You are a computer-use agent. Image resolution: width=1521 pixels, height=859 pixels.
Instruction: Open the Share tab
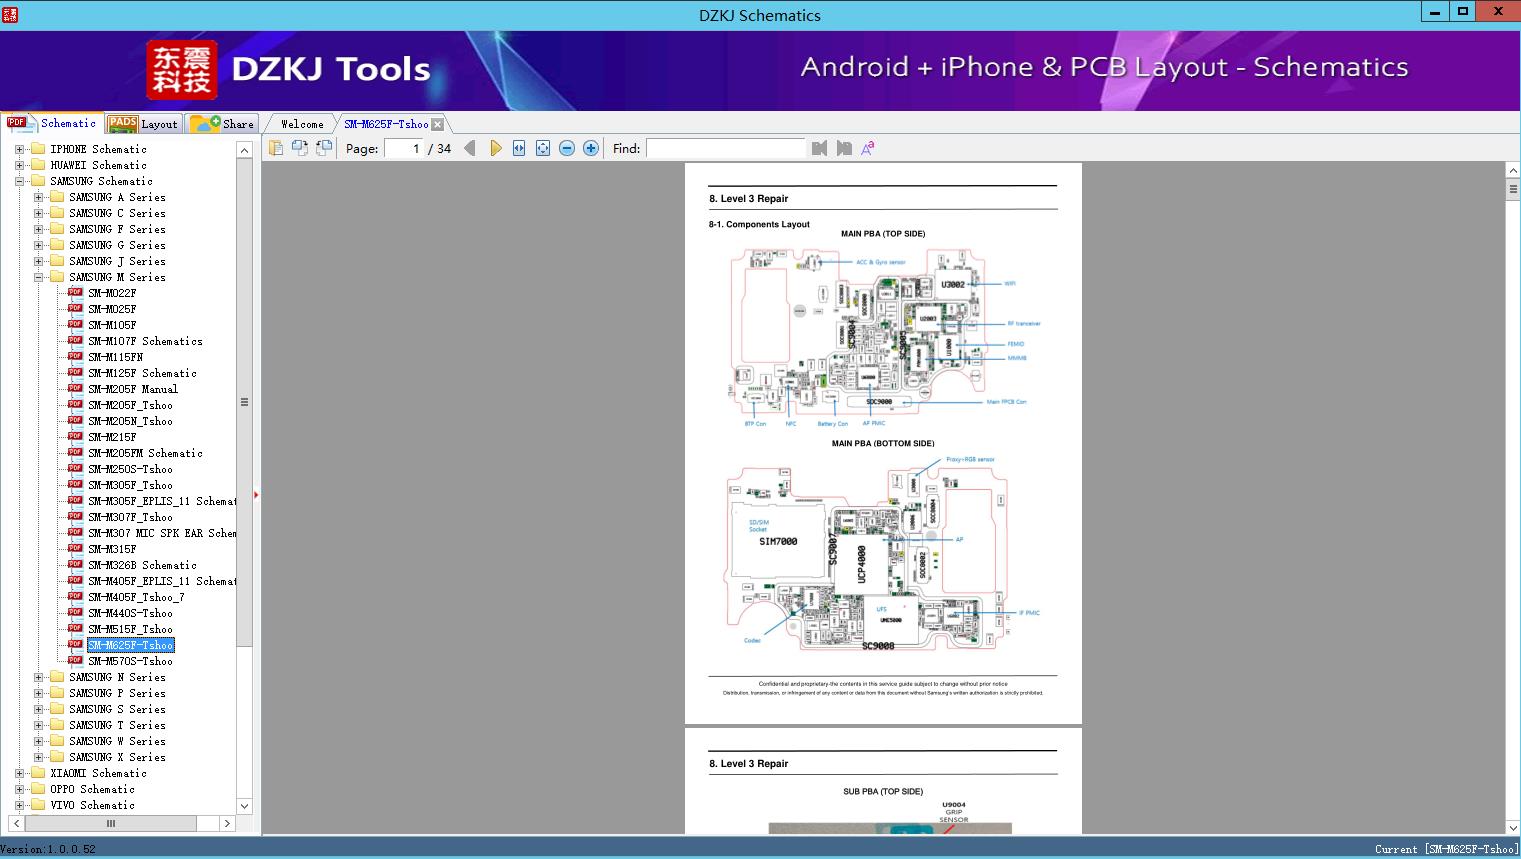click(222, 124)
